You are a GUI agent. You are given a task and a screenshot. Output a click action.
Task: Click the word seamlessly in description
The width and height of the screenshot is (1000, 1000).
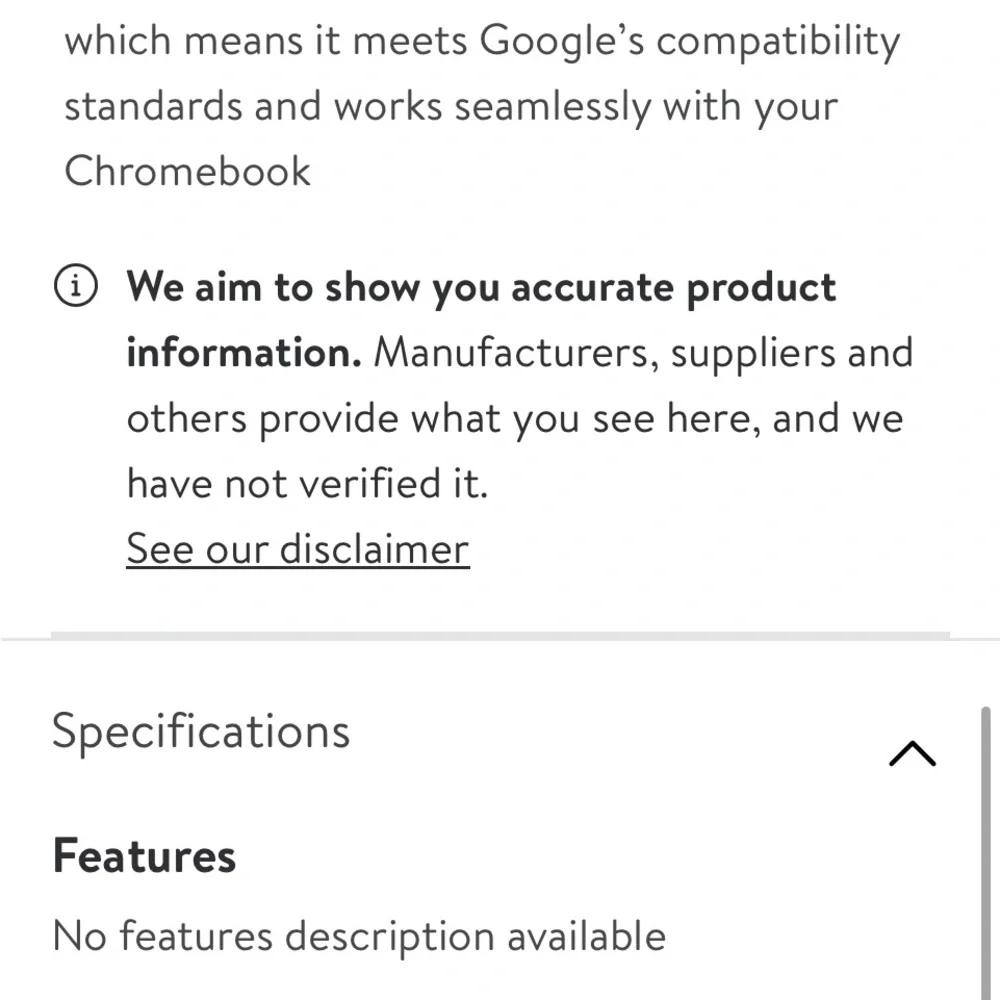pyautogui.click(x=552, y=107)
